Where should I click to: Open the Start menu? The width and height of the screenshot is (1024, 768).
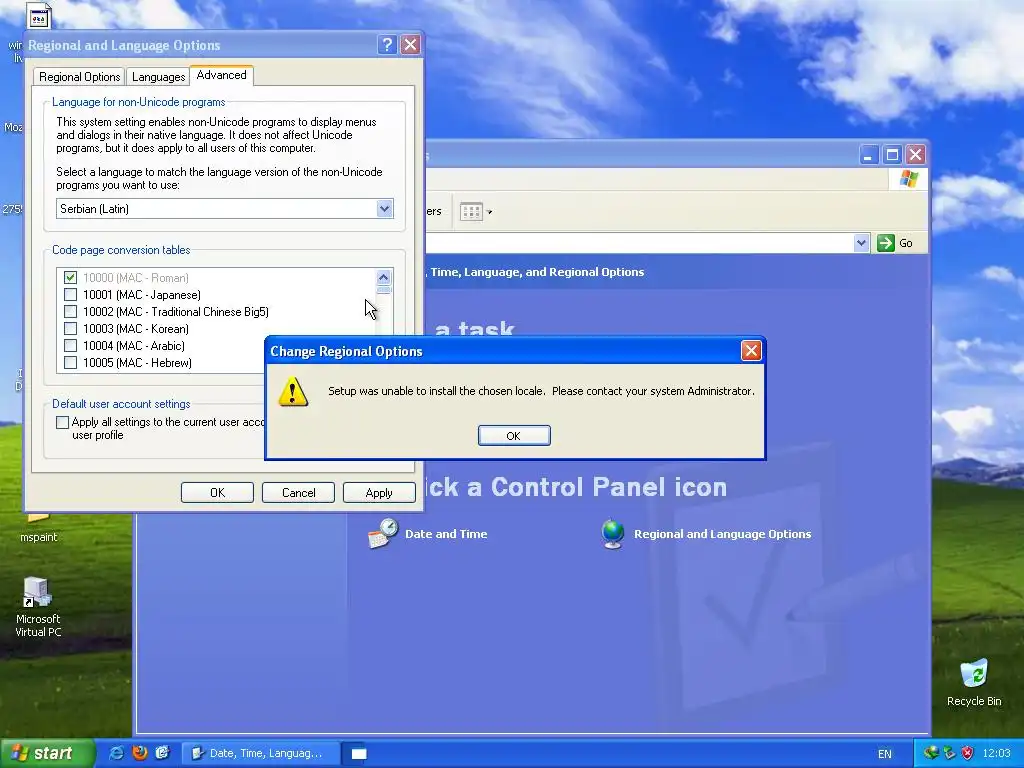(46, 753)
